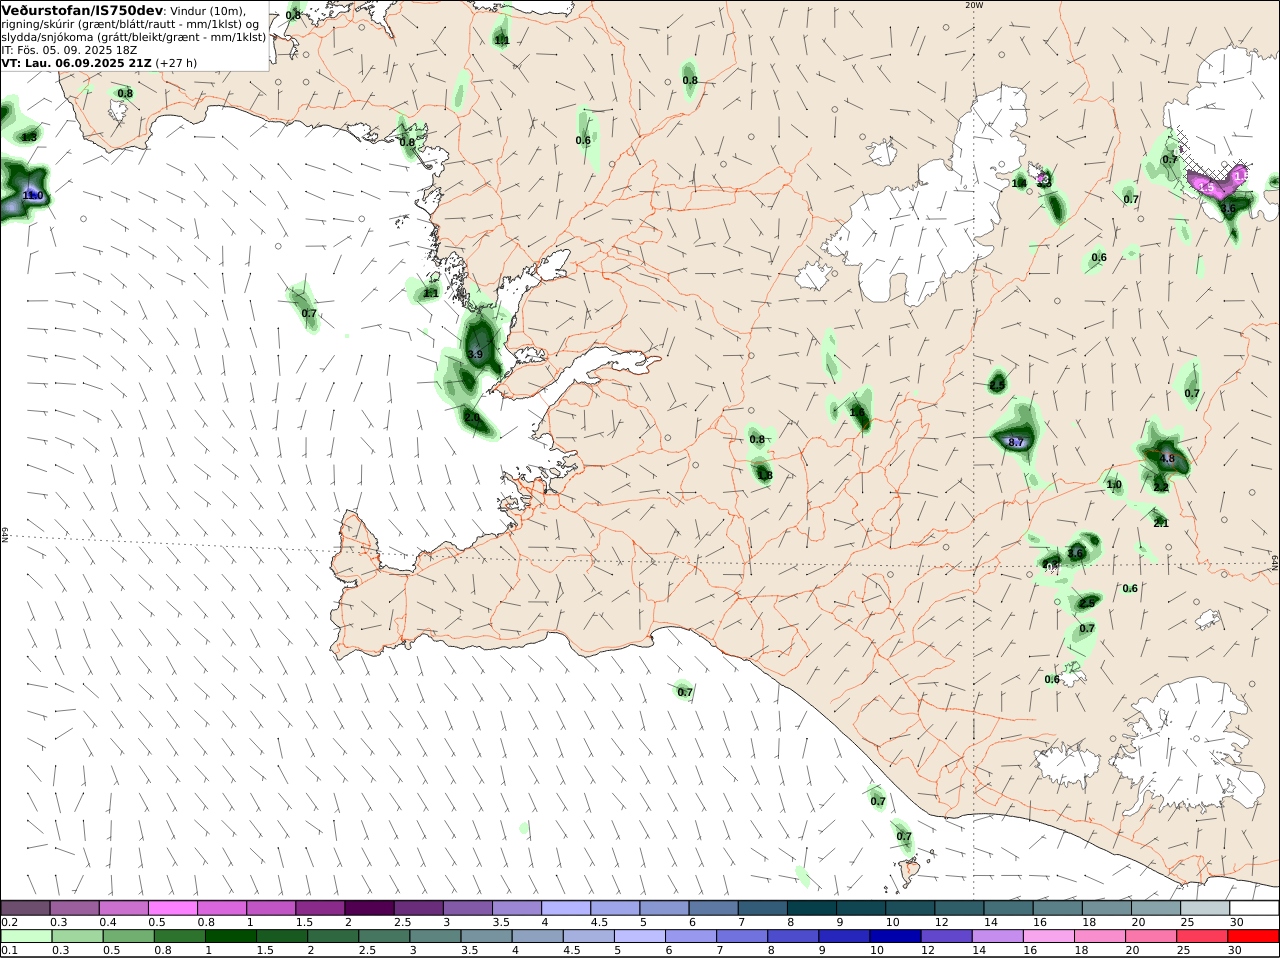Select the red rain swatch above lower 30 label
Screen dimensions: 1280x958
tap(1254, 936)
